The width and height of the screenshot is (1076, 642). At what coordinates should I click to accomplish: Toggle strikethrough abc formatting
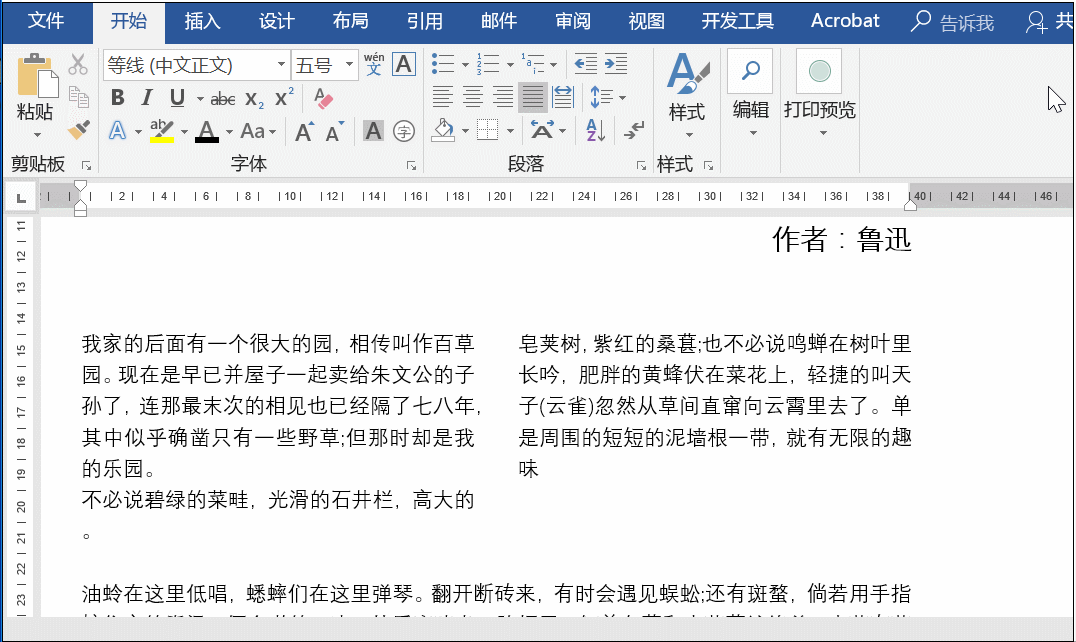(x=222, y=99)
